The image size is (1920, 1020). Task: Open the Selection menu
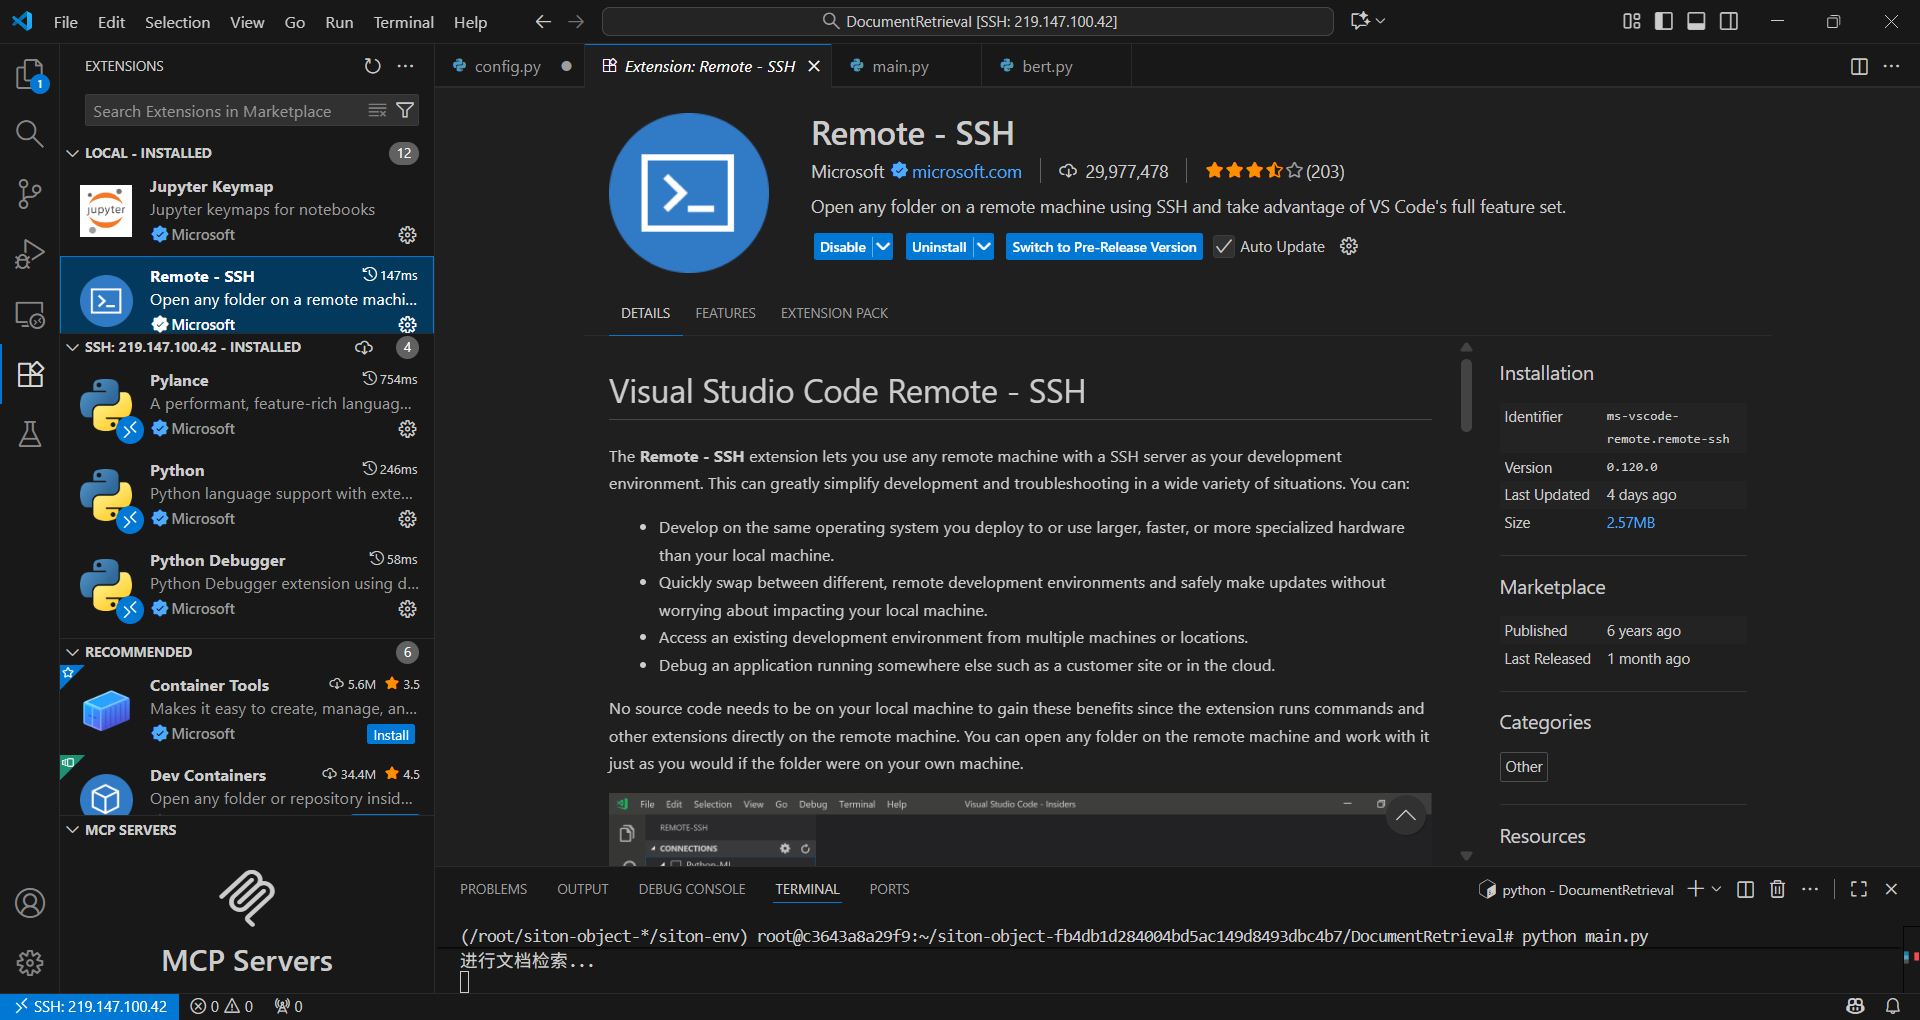tap(177, 22)
